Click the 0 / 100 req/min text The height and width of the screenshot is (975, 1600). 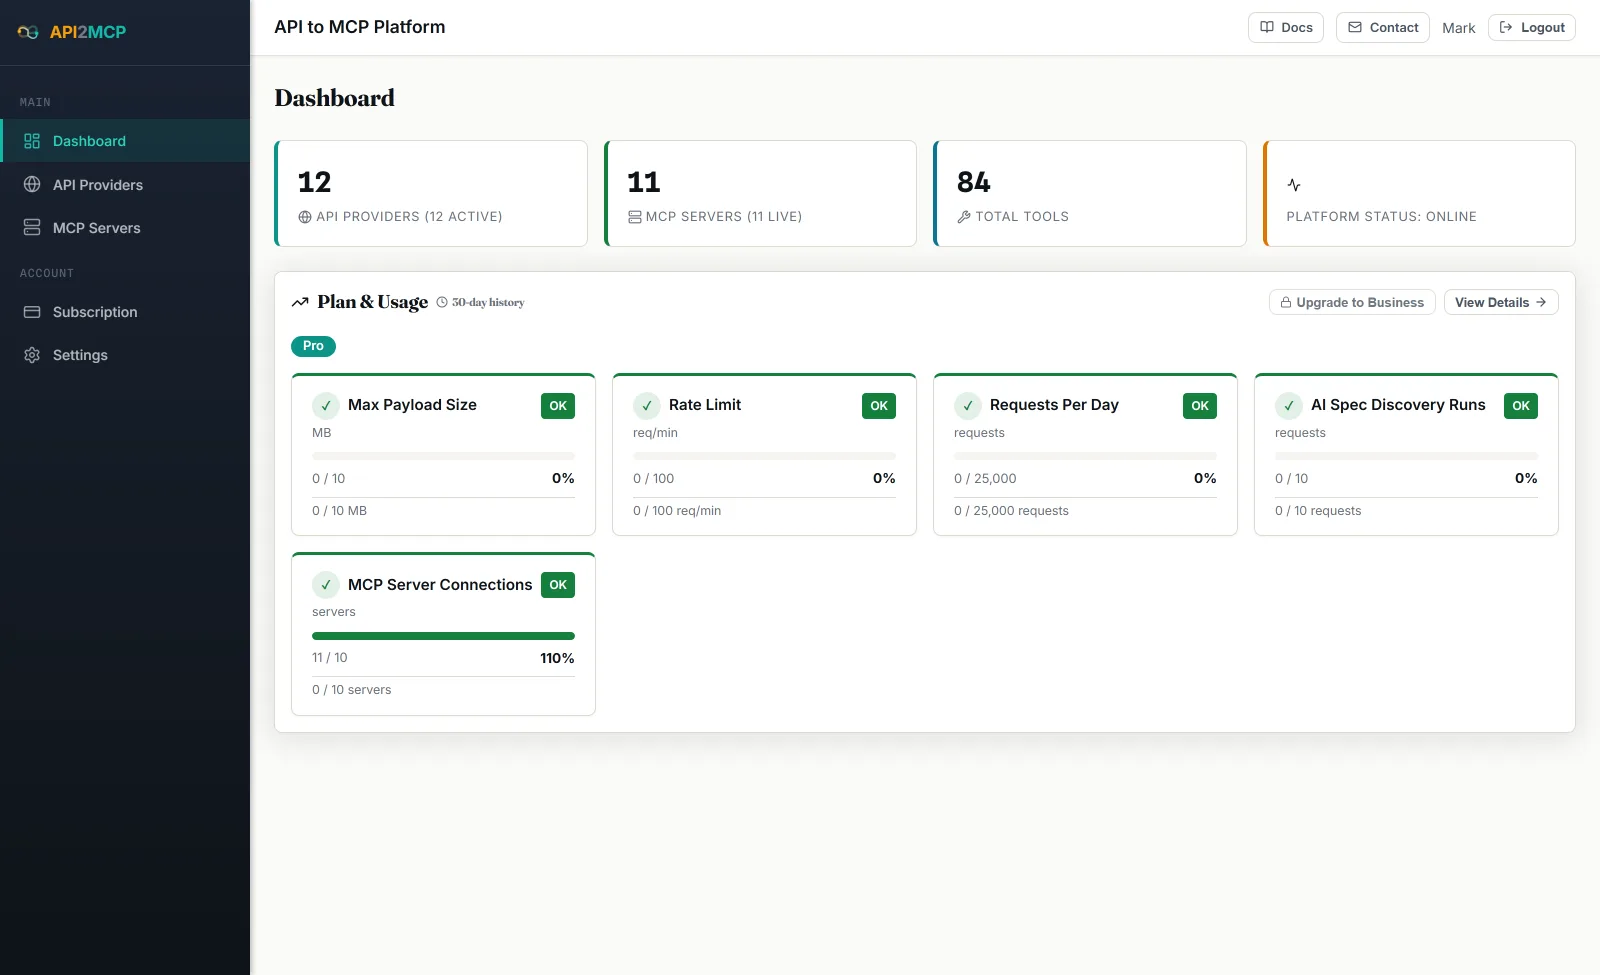(x=677, y=511)
